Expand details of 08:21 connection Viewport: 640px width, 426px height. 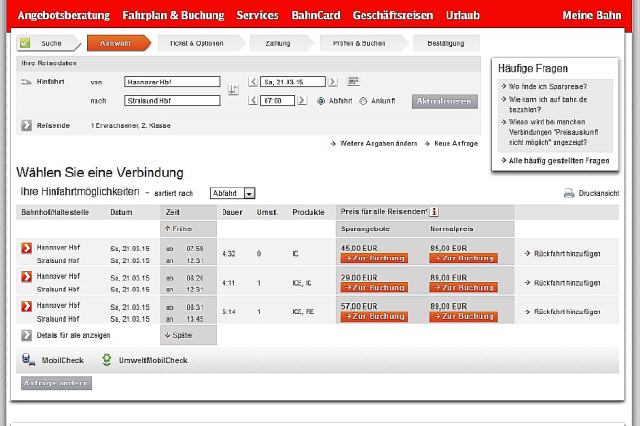click(x=27, y=277)
